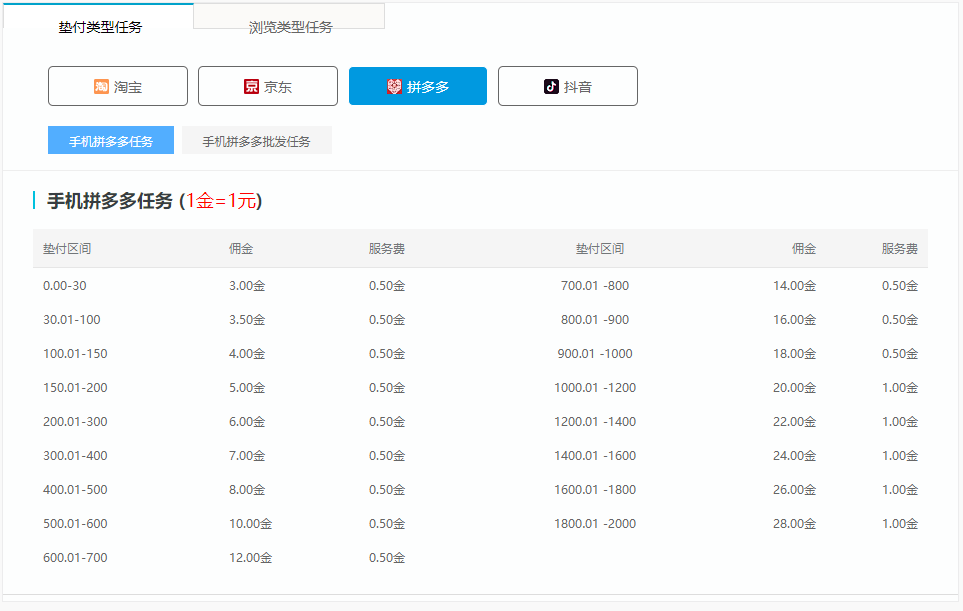Click the 20.00金 commission cell
The width and height of the screenshot is (963, 611).
(x=794, y=387)
